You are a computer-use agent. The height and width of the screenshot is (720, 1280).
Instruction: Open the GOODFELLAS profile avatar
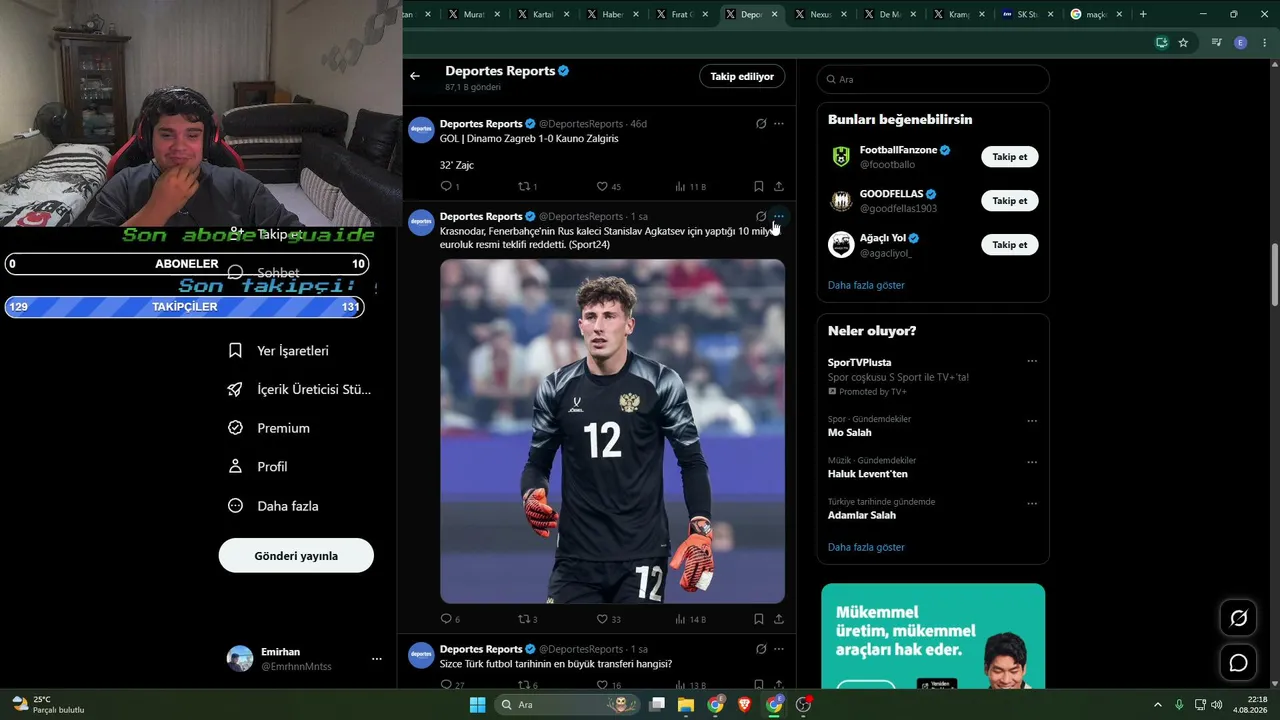point(841,201)
